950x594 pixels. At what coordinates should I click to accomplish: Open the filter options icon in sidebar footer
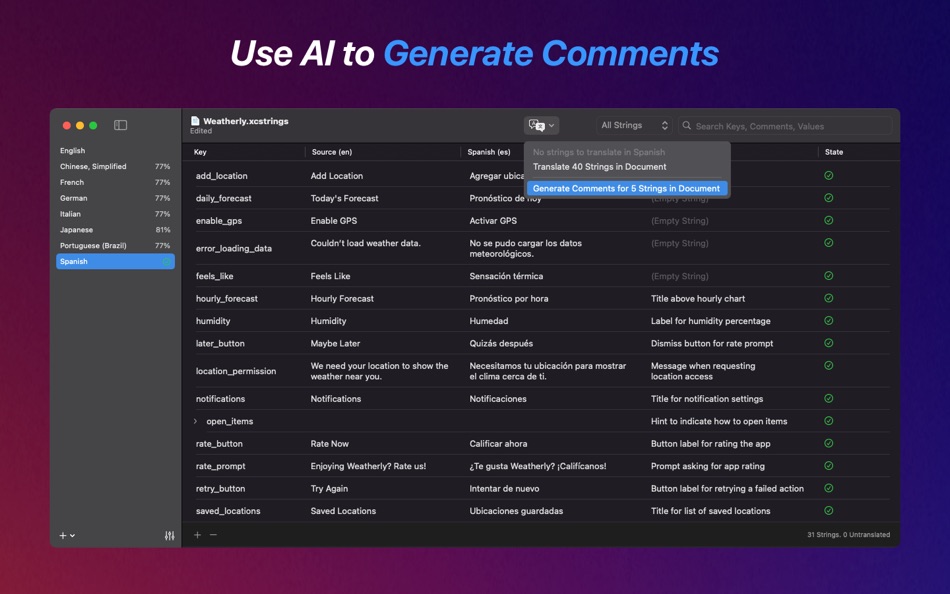pos(169,536)
